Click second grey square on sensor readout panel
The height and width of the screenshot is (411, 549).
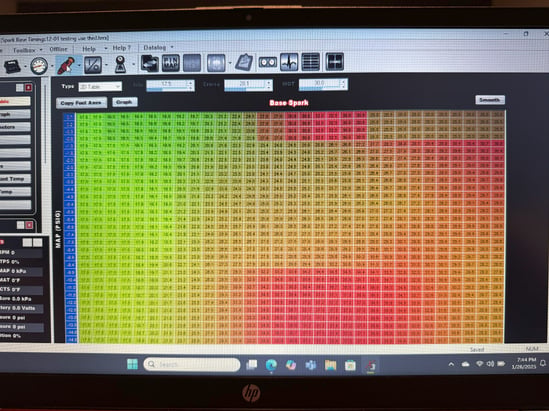pos(37,242)
